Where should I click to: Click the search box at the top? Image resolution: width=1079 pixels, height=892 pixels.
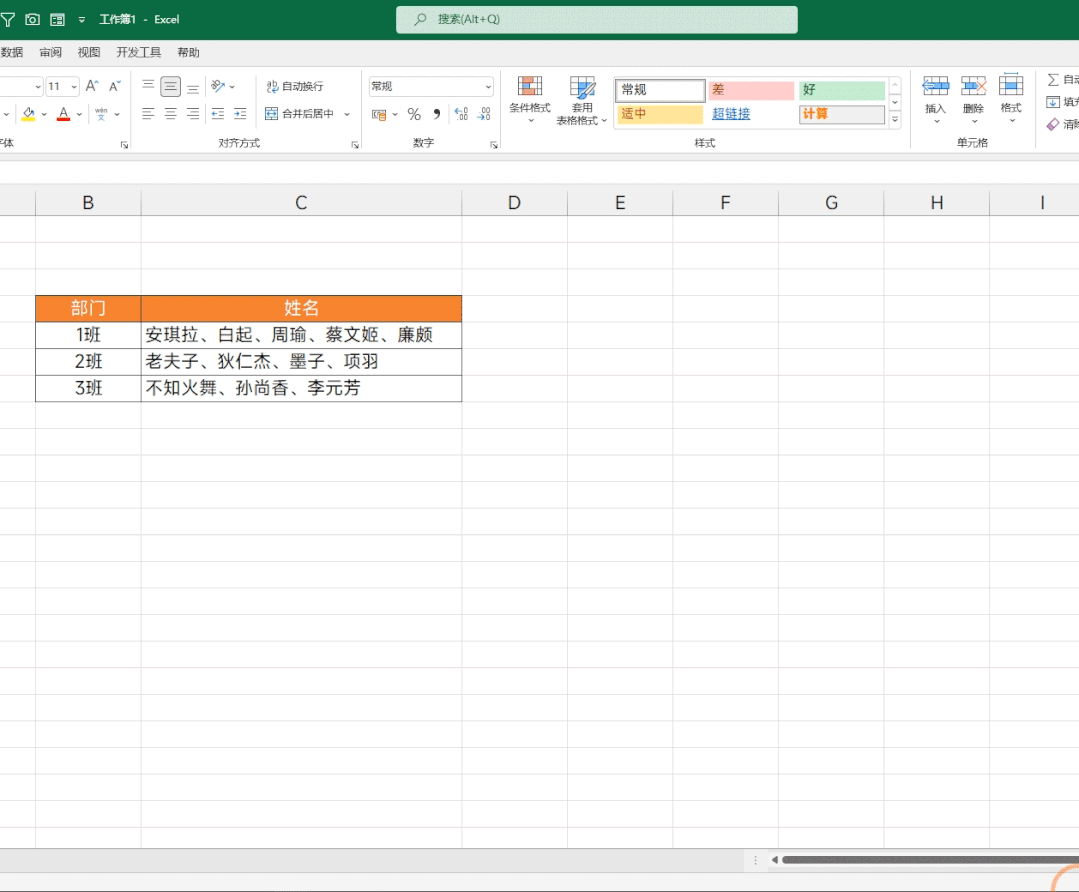click(597, 19)
